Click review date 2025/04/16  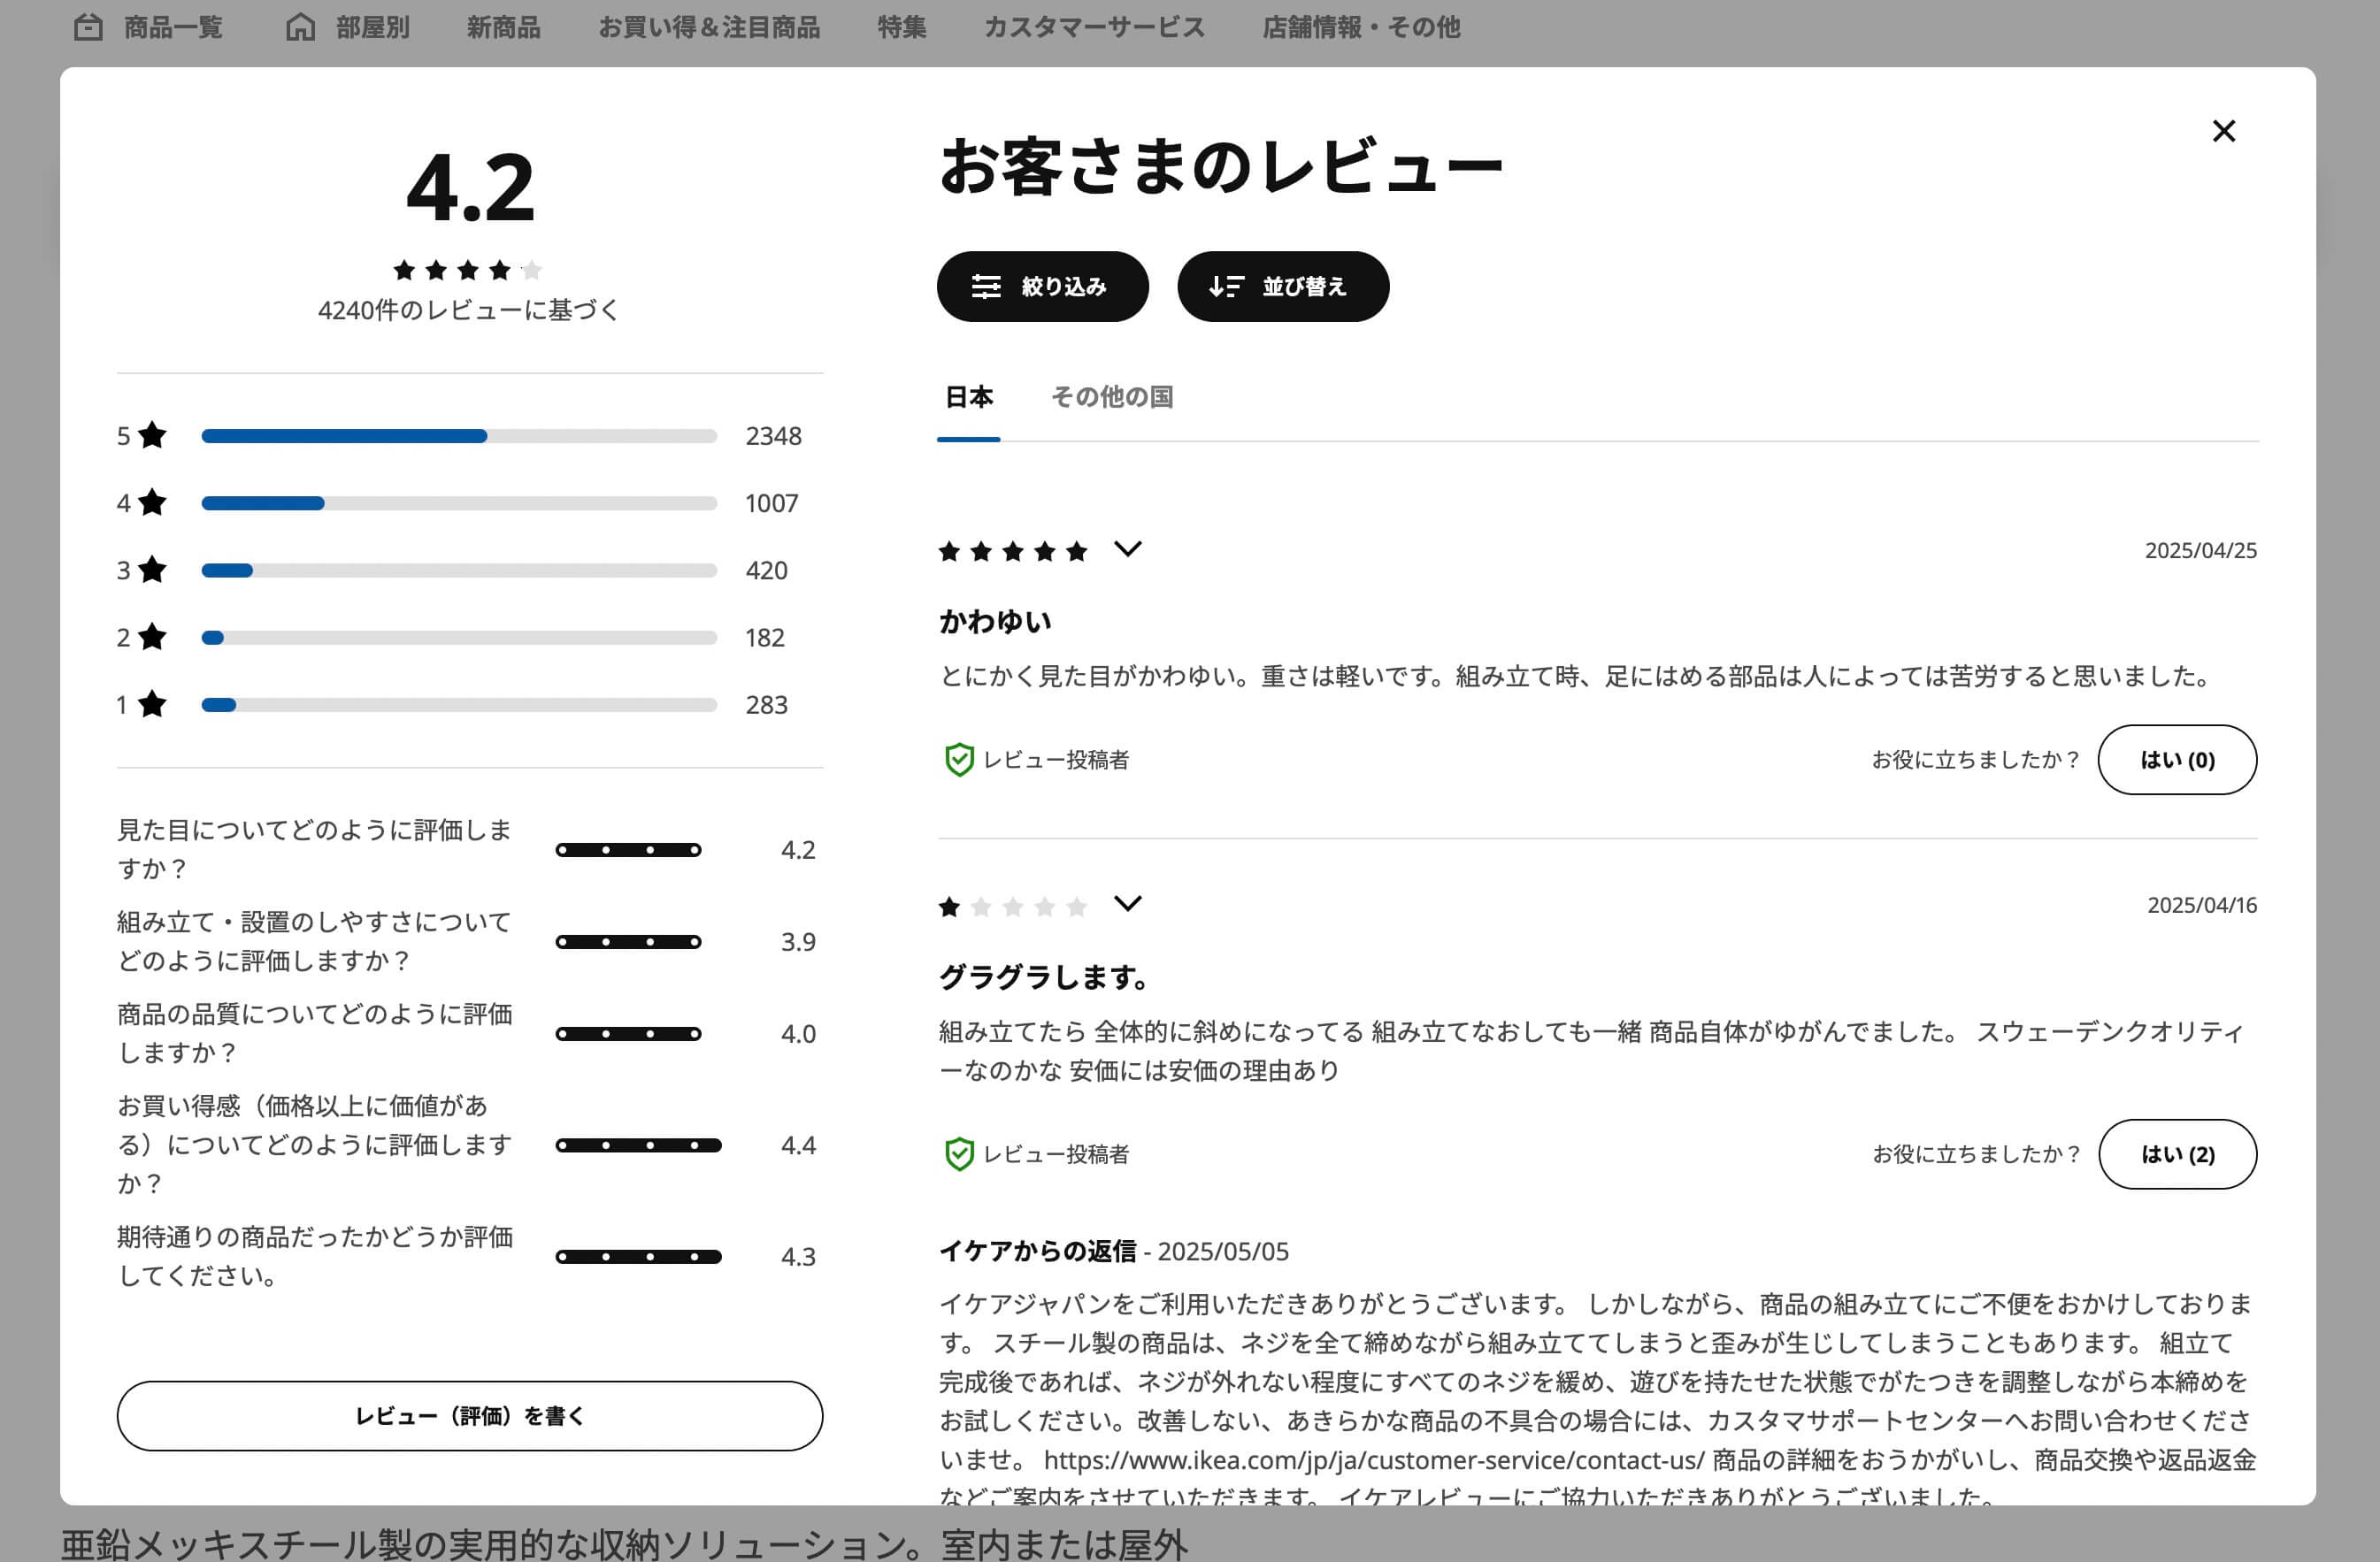coord(2201,905)
